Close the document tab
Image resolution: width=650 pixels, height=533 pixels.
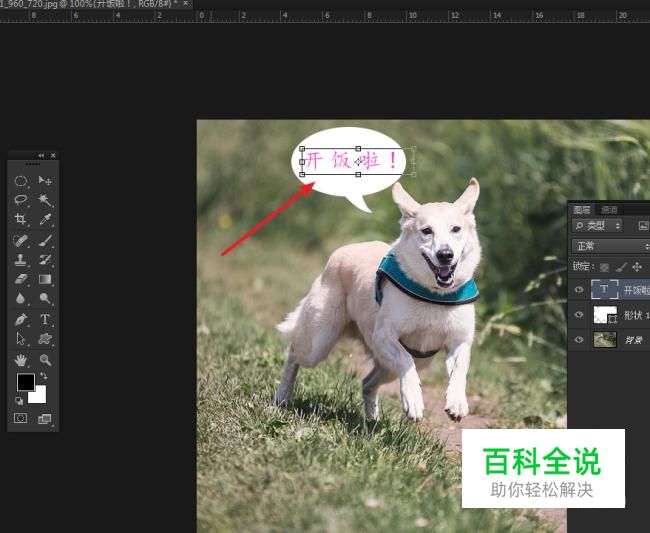pos(185,4)
